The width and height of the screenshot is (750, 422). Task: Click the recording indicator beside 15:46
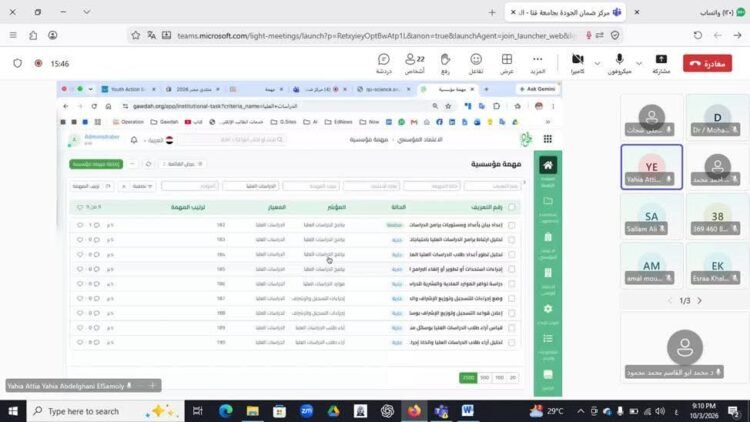point(38,63)
